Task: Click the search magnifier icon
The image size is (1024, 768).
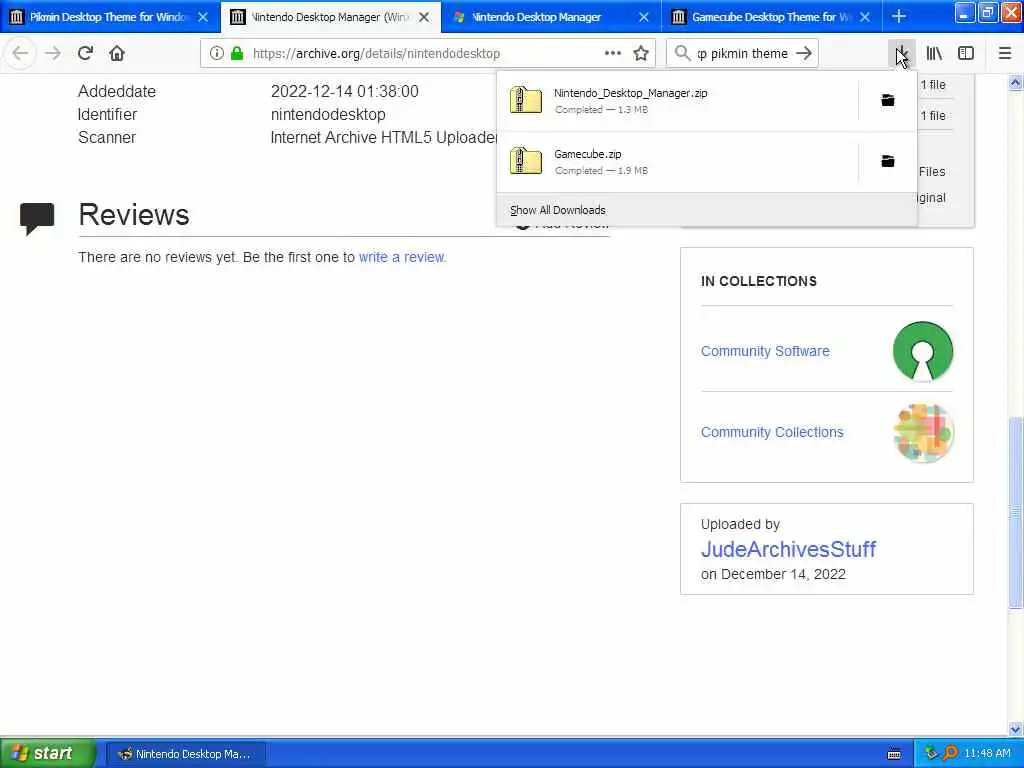Action: [682, 54]
